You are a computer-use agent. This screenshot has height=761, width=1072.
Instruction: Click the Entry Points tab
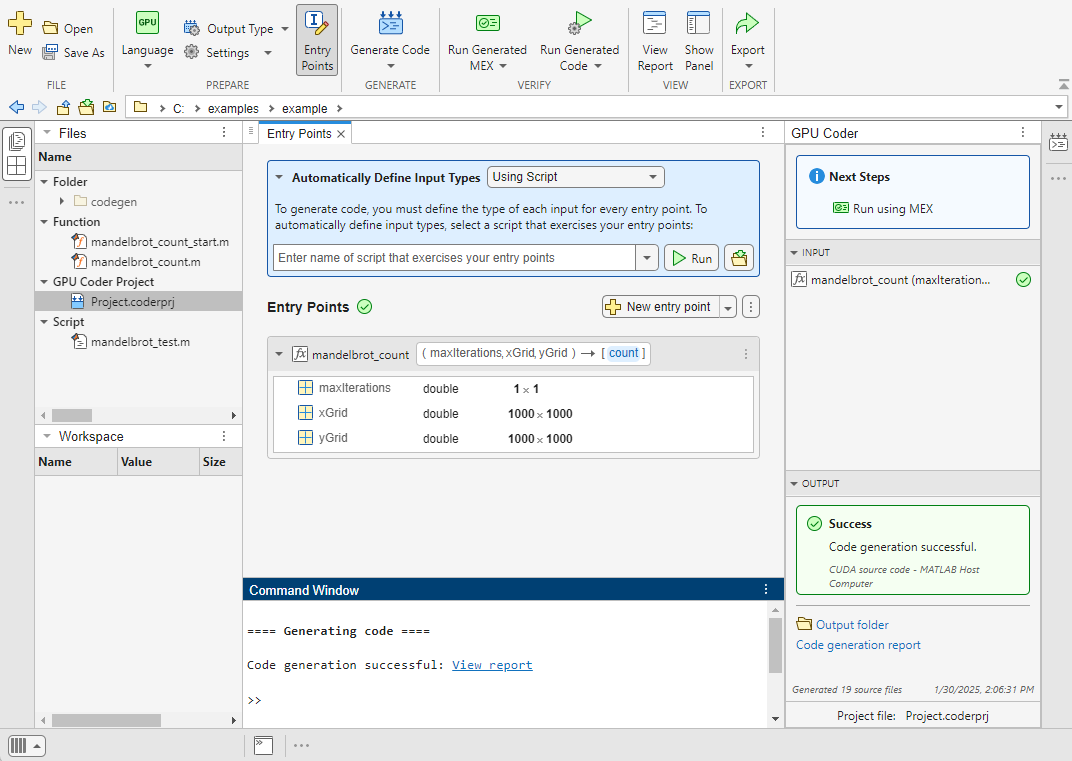click(299, 133)
